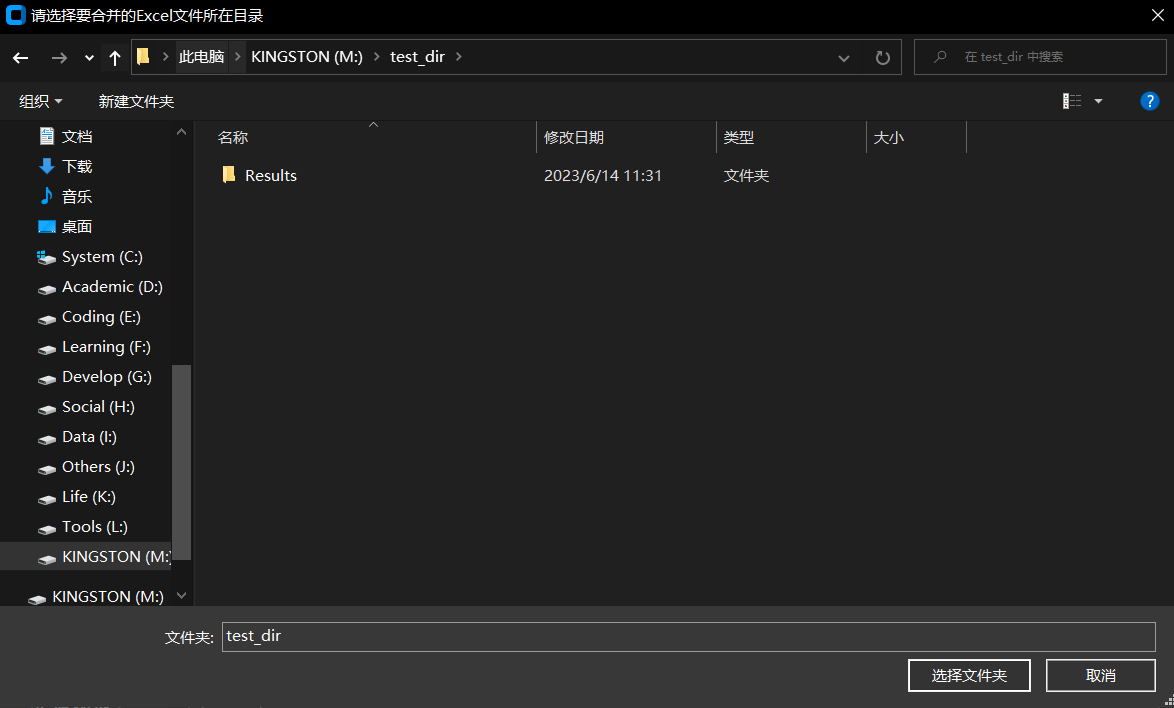Viewport: 1174px width, 708px height.
Task: Sort files by the 名称 column header
Action: click(232, 137)
